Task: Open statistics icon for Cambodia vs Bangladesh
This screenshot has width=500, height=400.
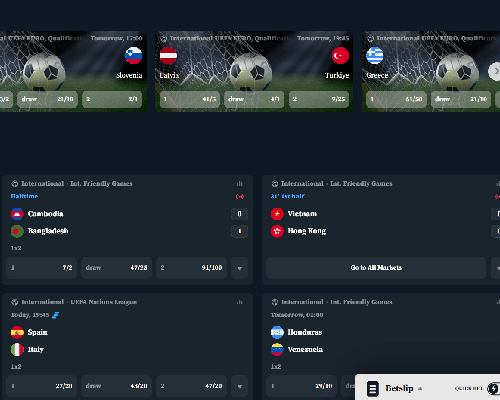Action: tap(239, 184)
